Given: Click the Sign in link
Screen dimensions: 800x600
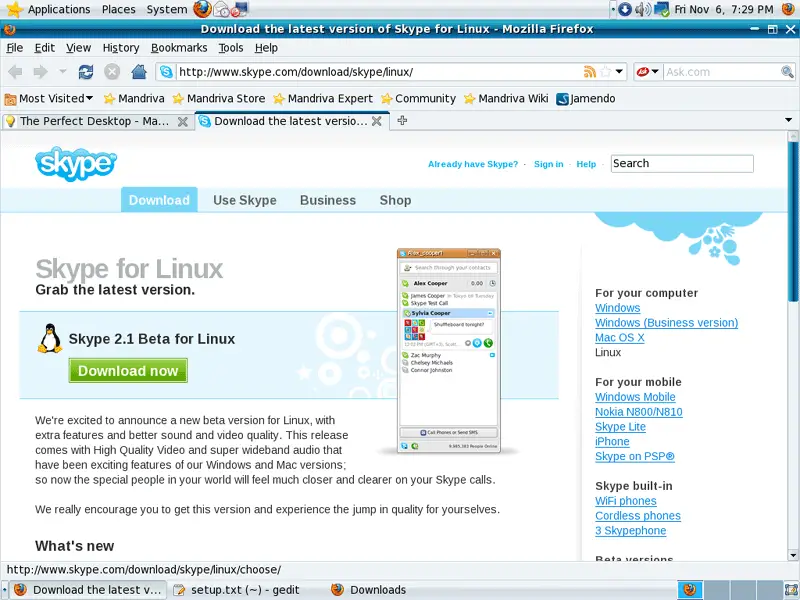Looking at the screenshot, I should [548, 164].
